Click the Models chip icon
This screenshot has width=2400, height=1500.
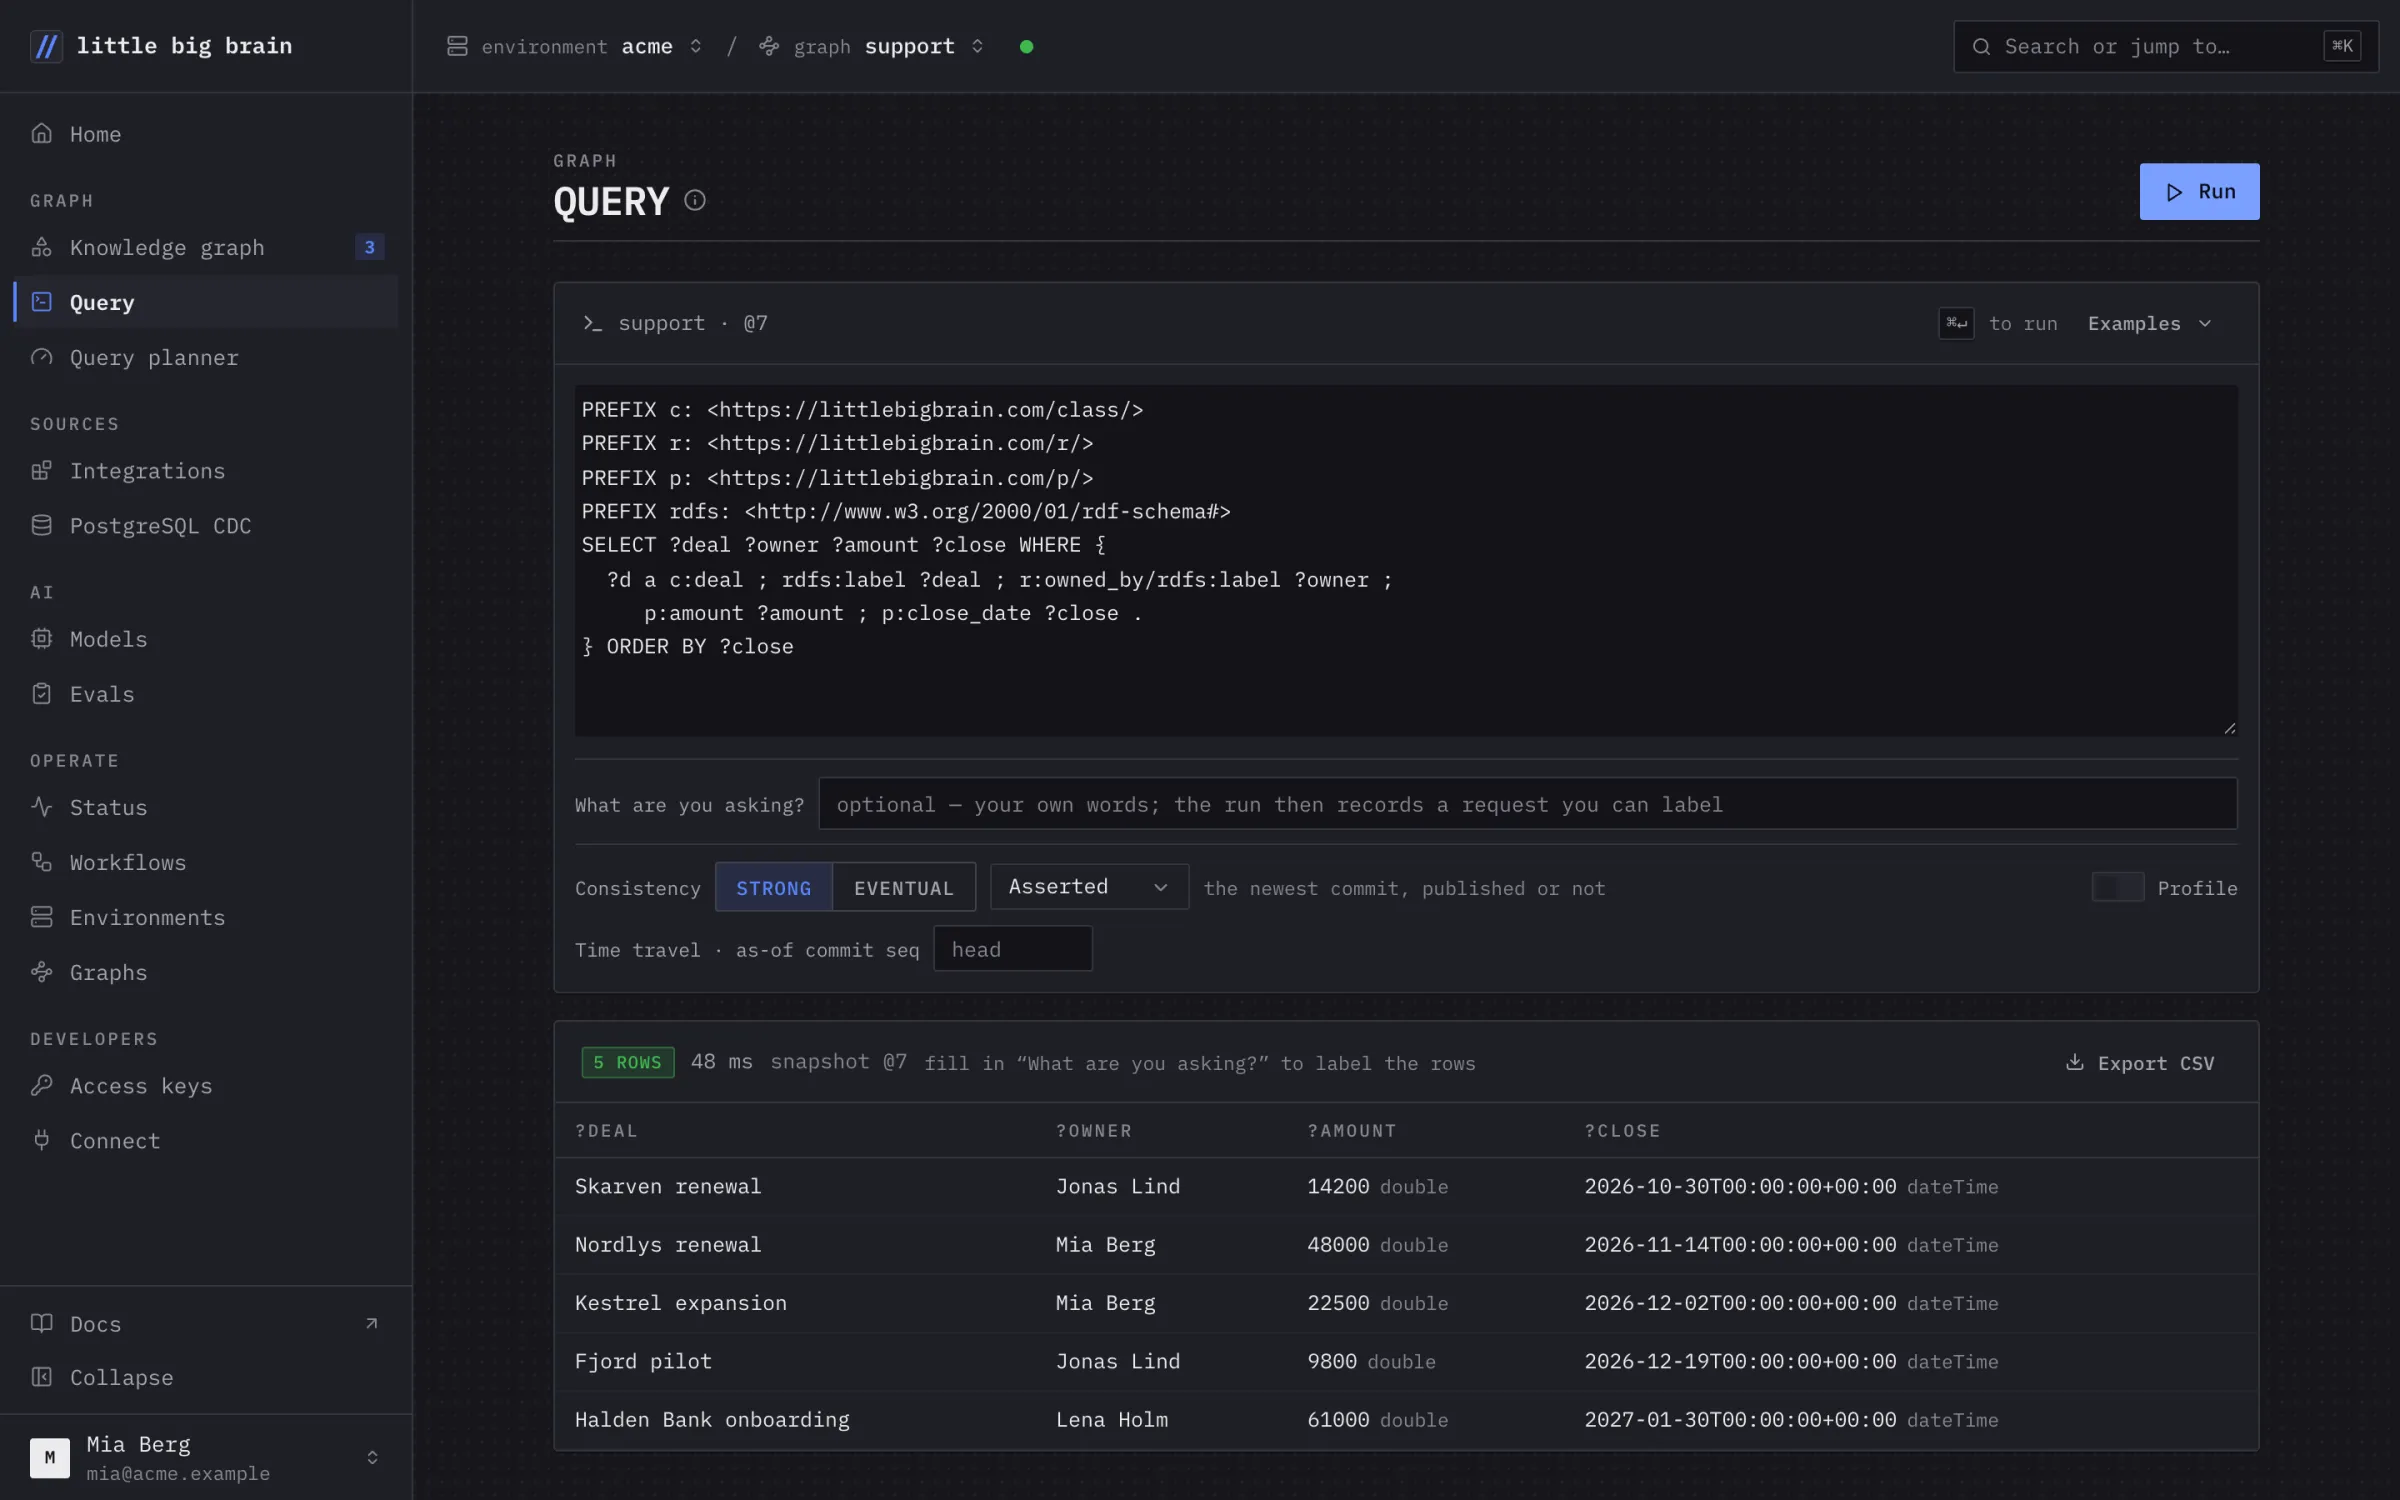pyautogui.click(x=41, y=638)
